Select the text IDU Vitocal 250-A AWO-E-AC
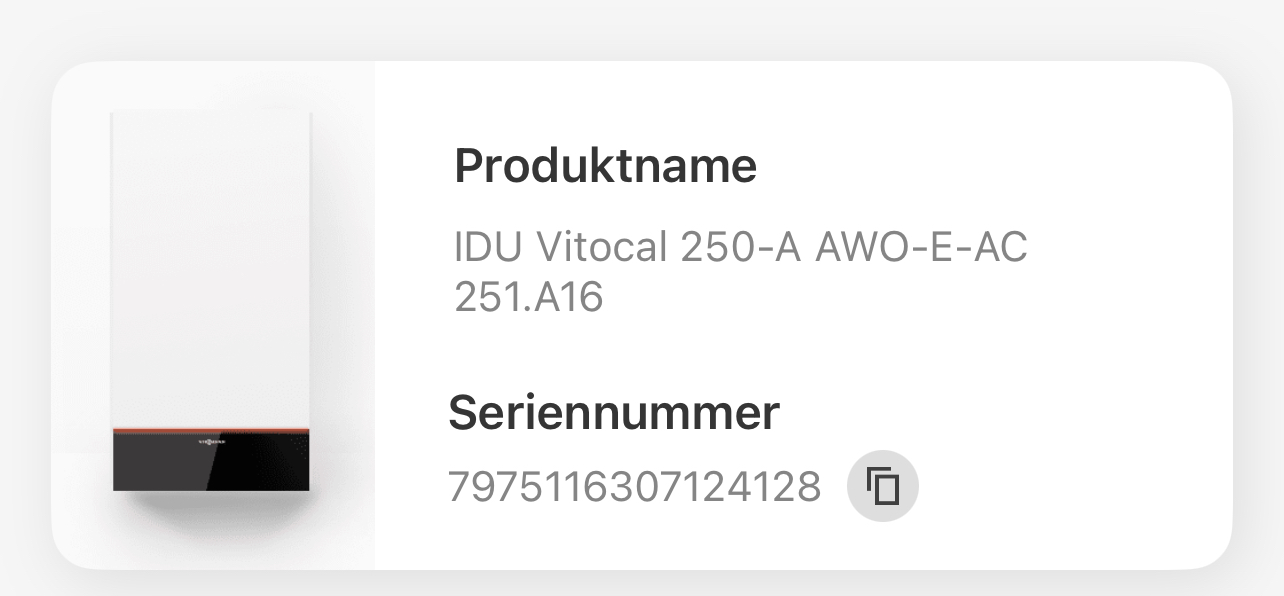The width and height of the screenshot is (1284, 596). [x=740, y=248]
